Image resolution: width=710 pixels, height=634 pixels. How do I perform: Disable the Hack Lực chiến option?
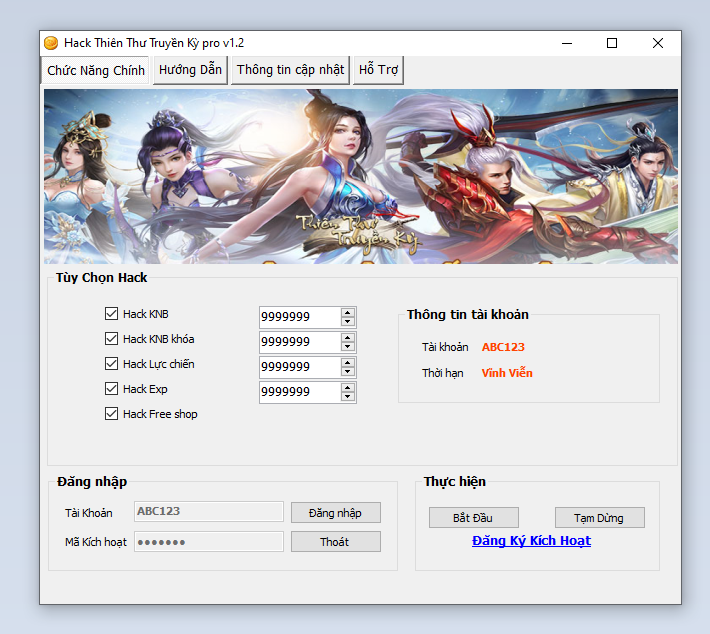pos(111,364)
